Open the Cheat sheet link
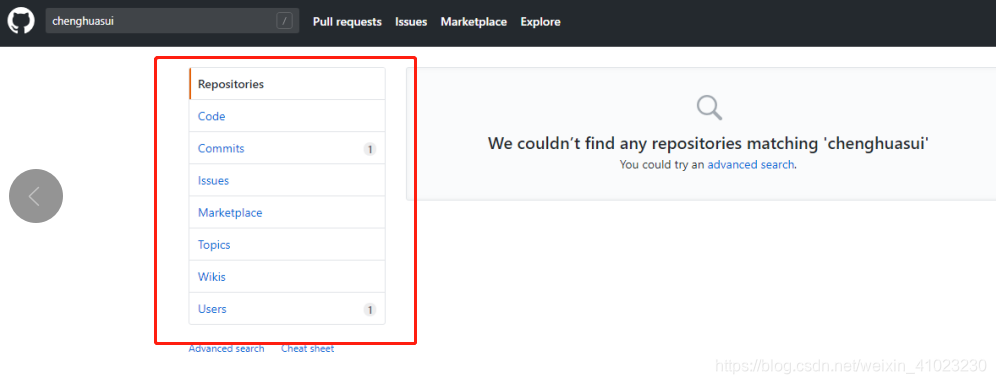This screenshot has width=996, height=384. (x=307, y=348)
